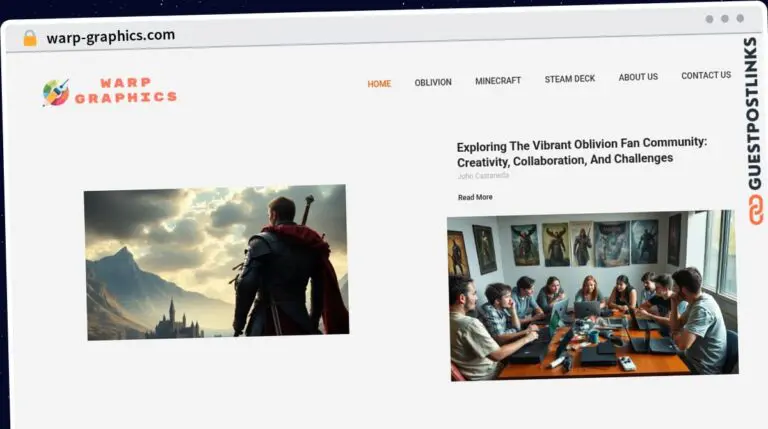
Task: Open the Minecraft navigation item
Action: pos(497,81)
